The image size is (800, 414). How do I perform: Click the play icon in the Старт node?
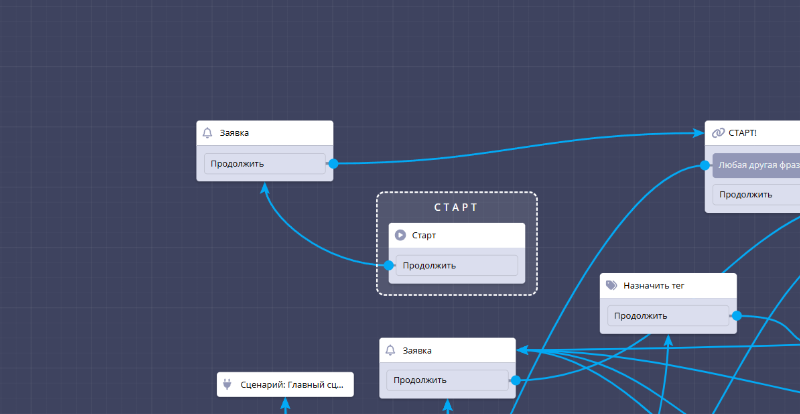pos(400,235)
